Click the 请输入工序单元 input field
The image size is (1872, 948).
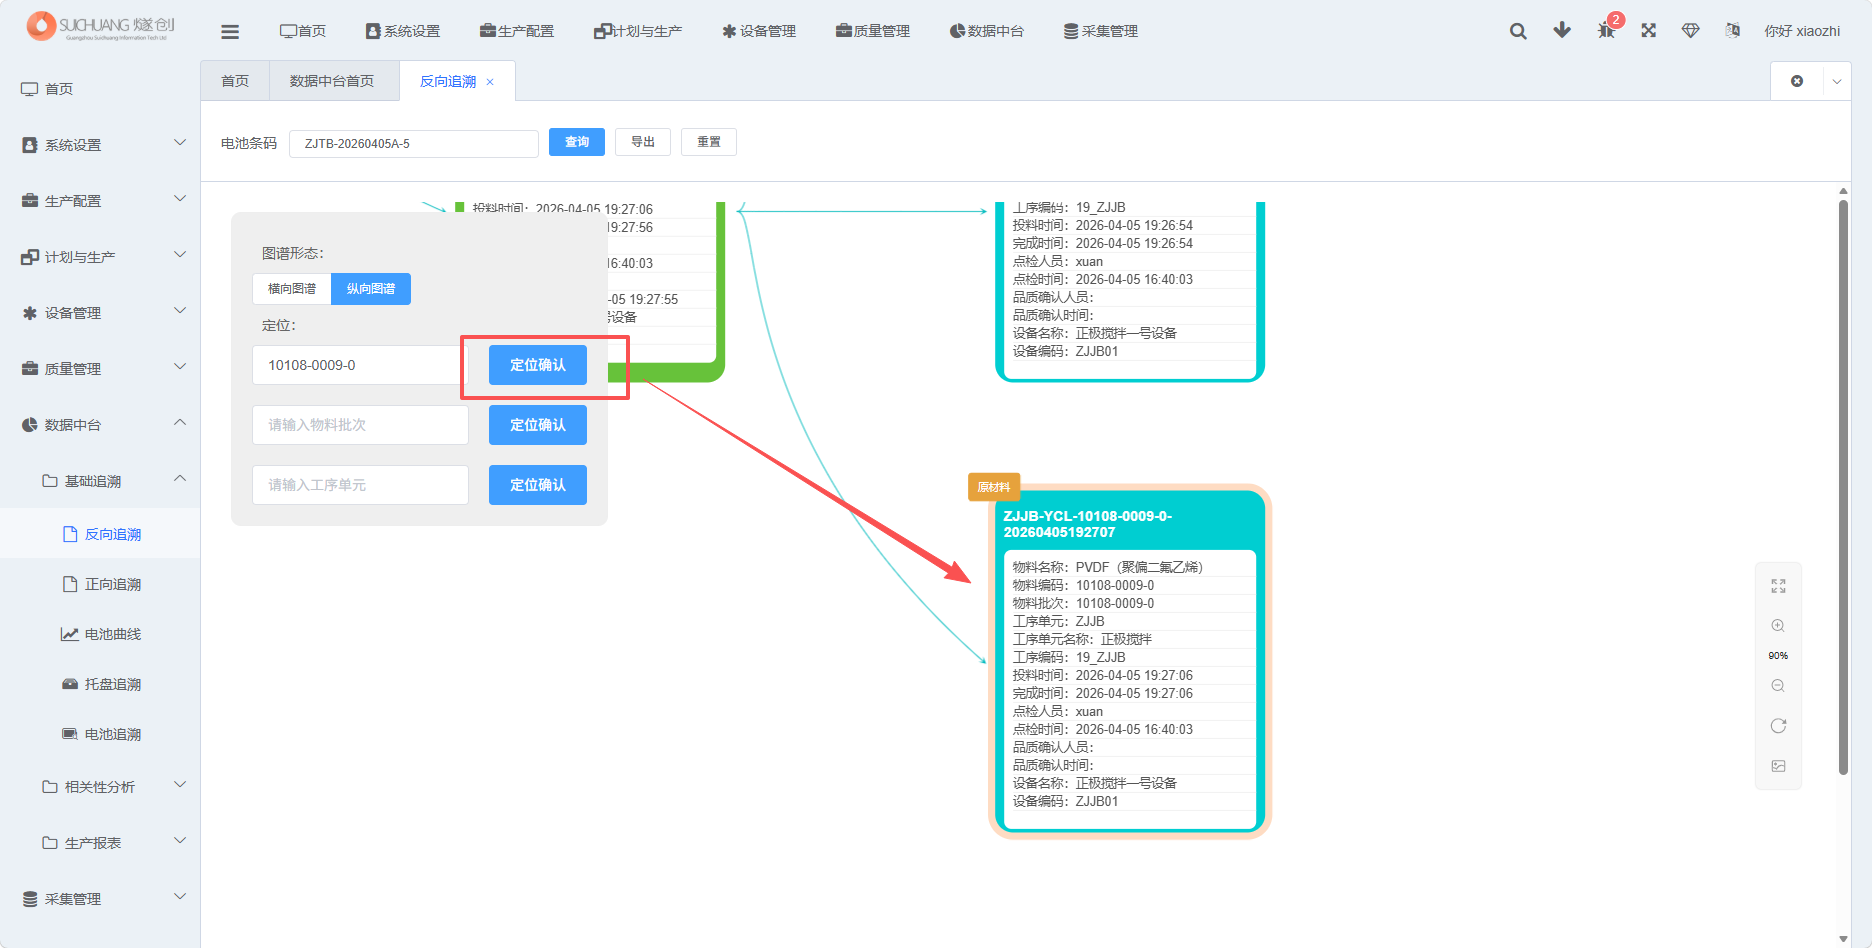tap(360, 485)
